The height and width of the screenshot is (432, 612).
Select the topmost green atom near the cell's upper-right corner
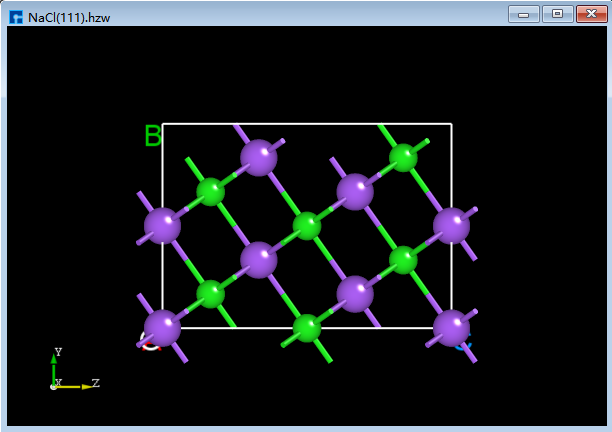pyautogui.click(x=403, y=158)
